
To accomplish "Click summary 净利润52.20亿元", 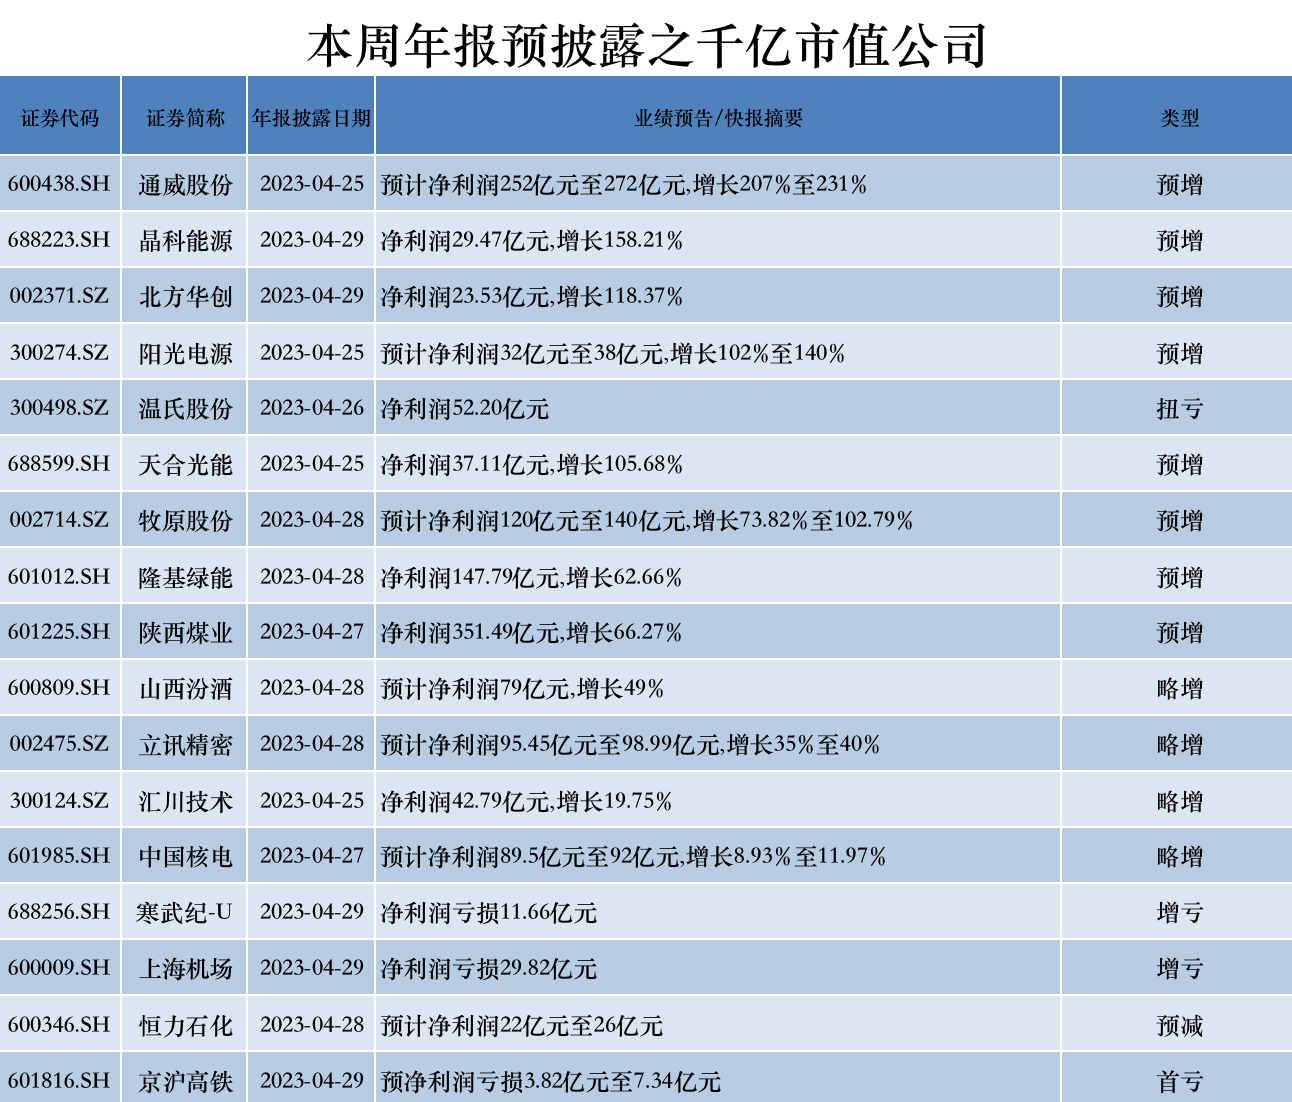I will coord(465,408).
